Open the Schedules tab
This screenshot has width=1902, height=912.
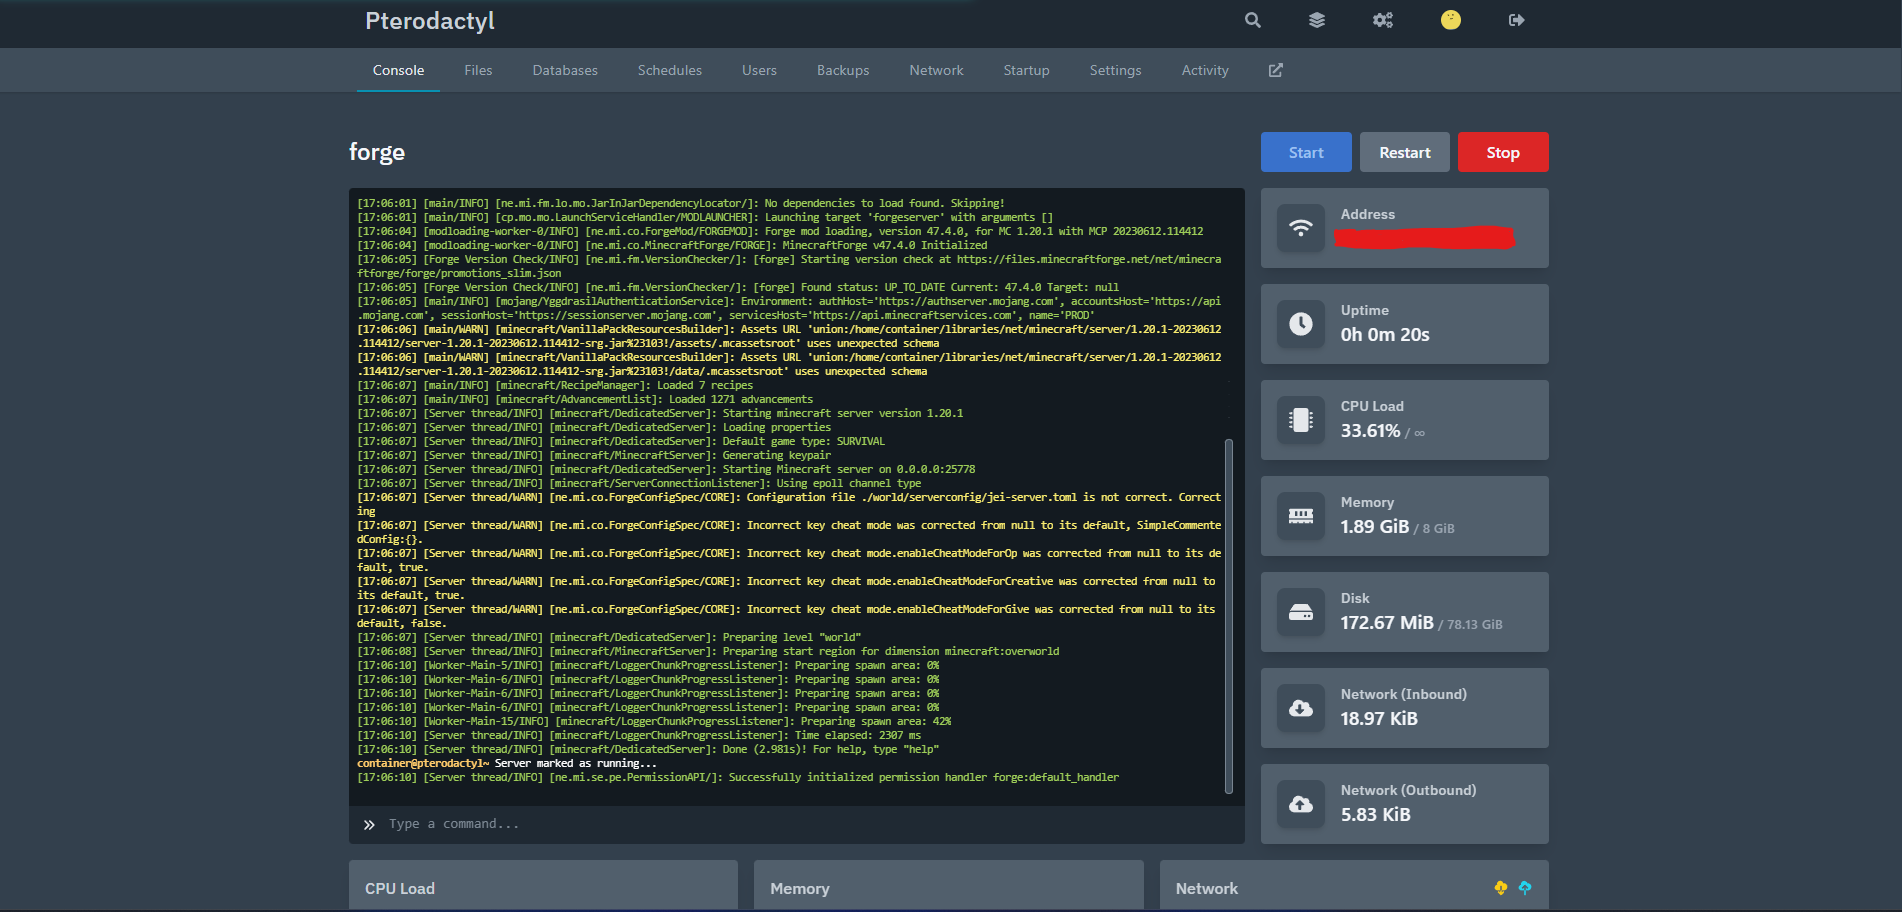[x=670, y=70]
